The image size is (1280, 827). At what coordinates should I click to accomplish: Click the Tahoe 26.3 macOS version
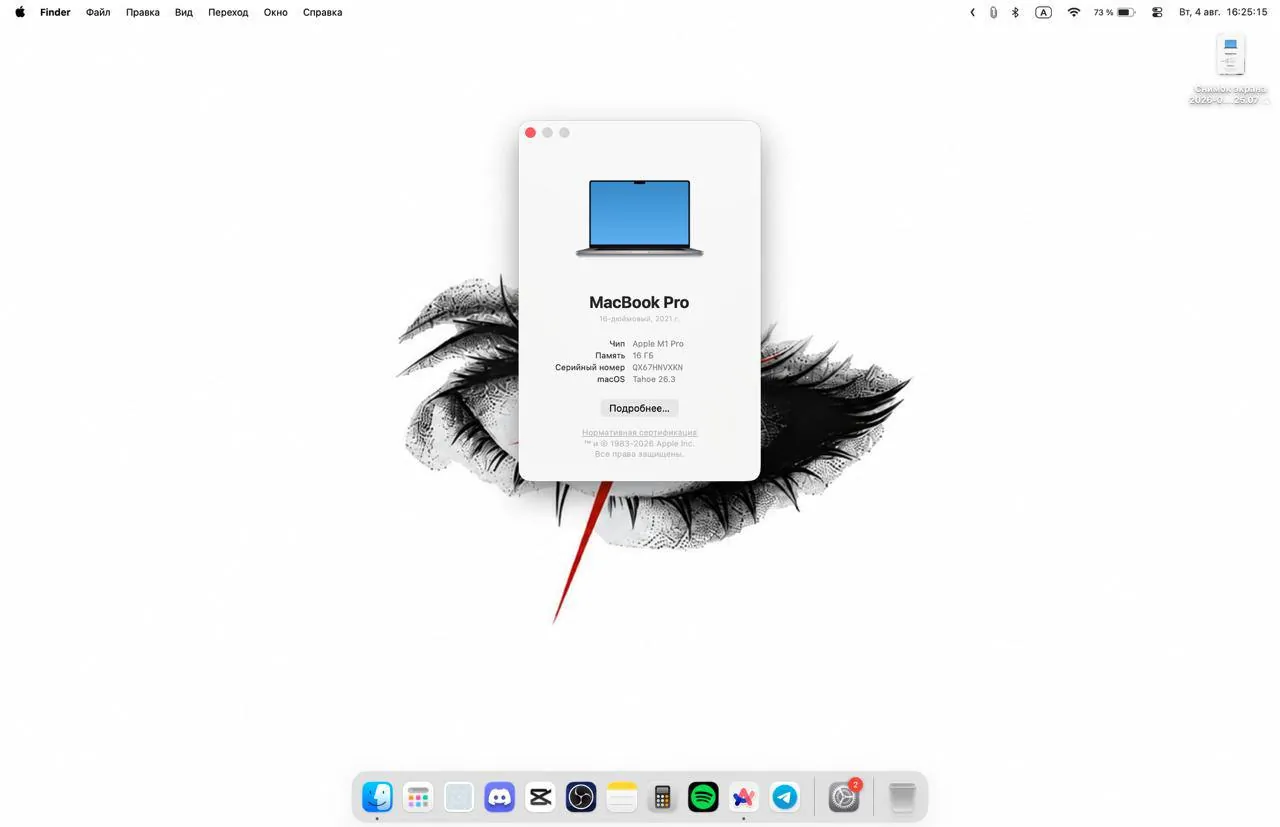point(654,379)
